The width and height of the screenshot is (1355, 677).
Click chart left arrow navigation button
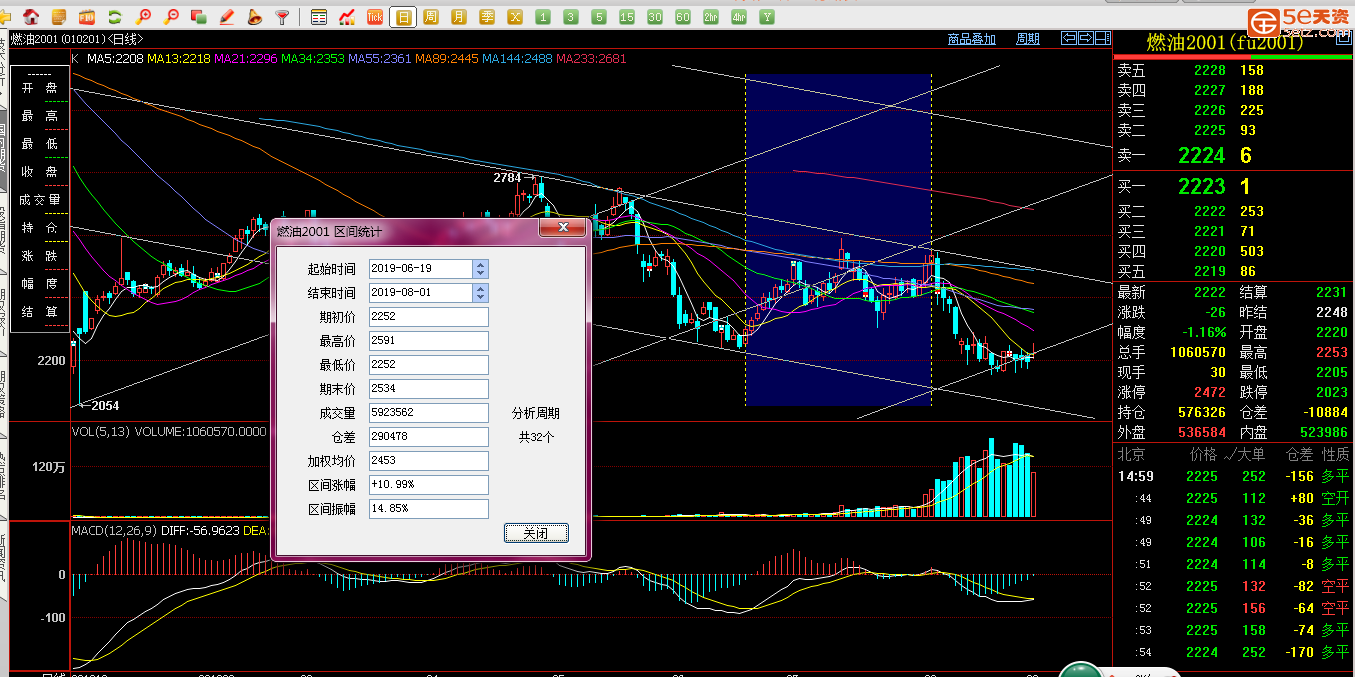click(x=1068, y=38)
